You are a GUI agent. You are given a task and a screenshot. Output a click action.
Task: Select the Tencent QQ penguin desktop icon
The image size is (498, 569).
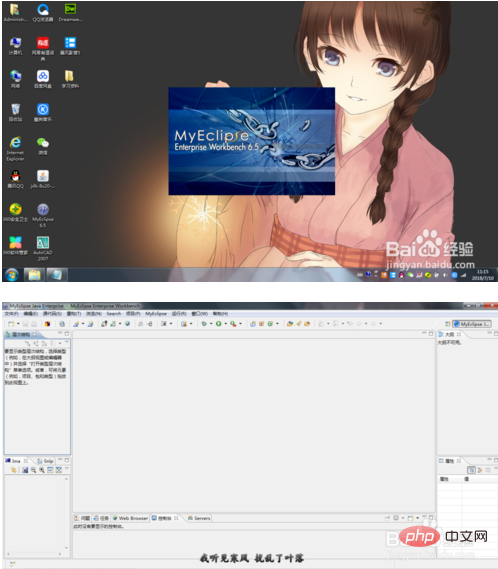pos(15,179)
